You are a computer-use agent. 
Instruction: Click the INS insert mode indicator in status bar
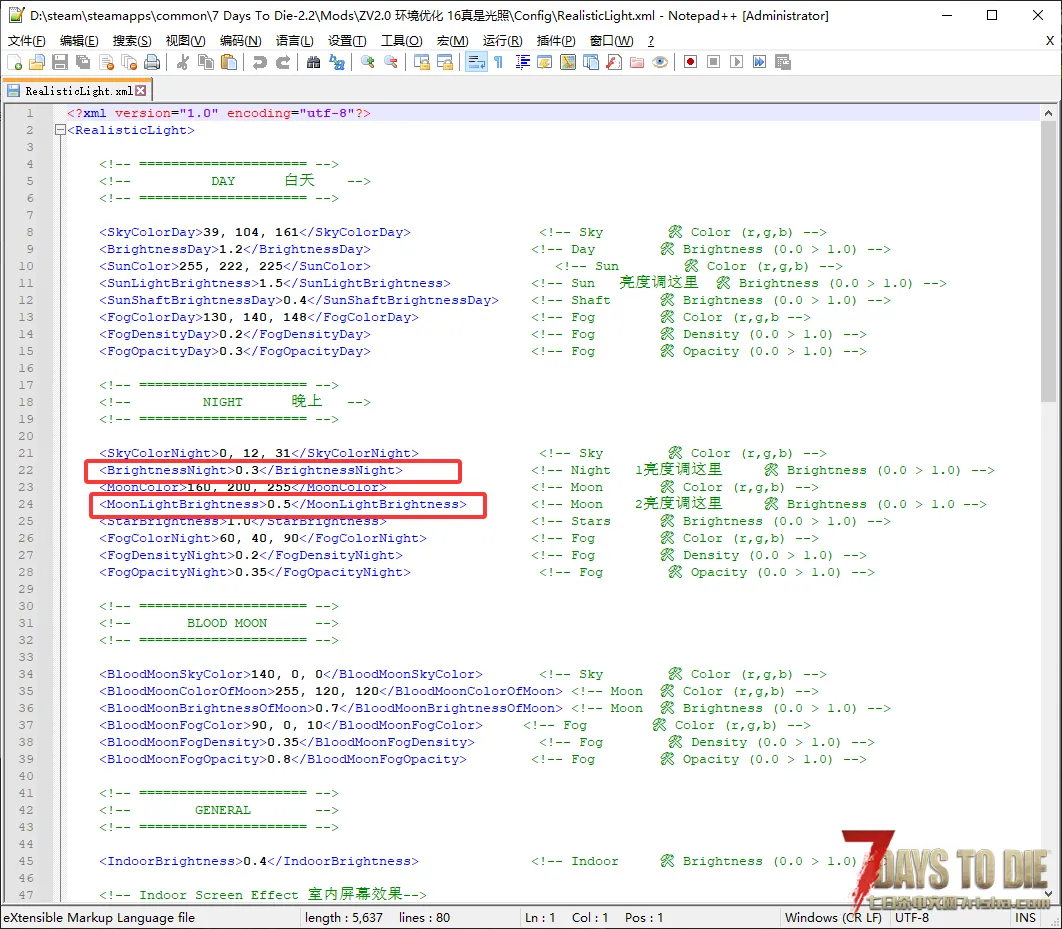[1026, 917]
